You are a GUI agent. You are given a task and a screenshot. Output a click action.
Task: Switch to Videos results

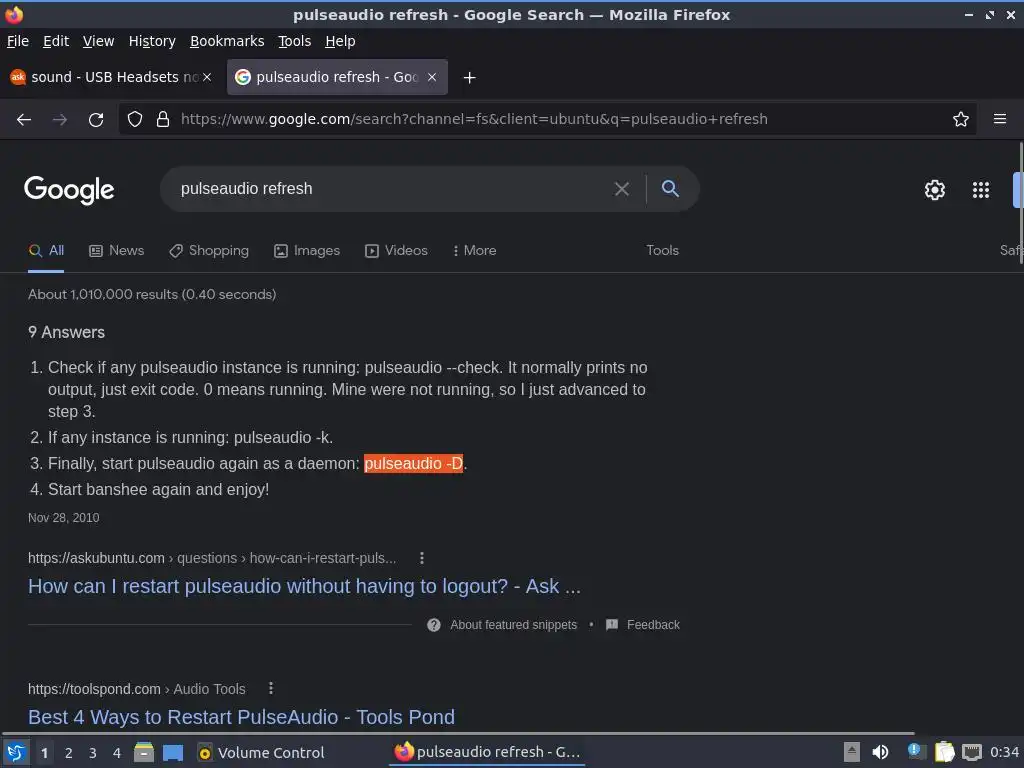pyautogui.click(x=396, y=251)
